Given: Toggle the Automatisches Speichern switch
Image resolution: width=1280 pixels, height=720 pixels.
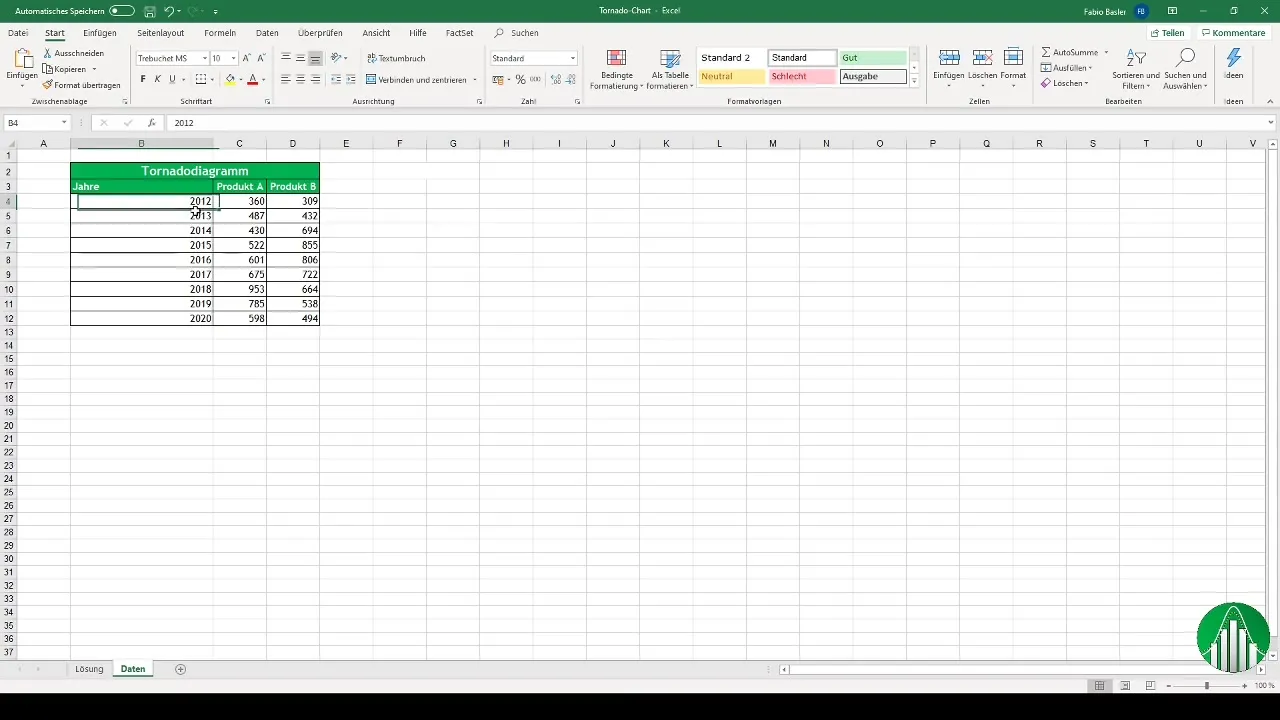Looking at the screenshot, I should pos(122,10).
